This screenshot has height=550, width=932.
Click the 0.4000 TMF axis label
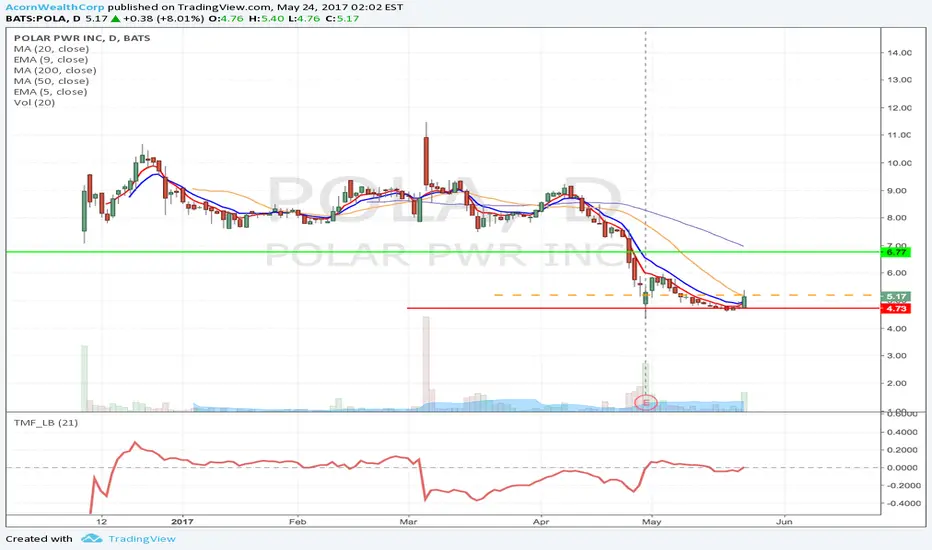pyautogui.click(x=902, y=432)
